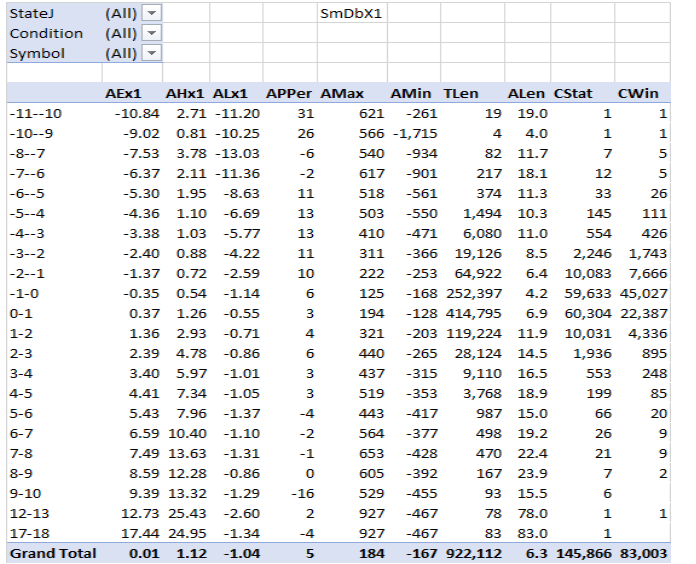The image size is (696, 564).
Task: Click TLen value 414,795
Action: (474, 314)
